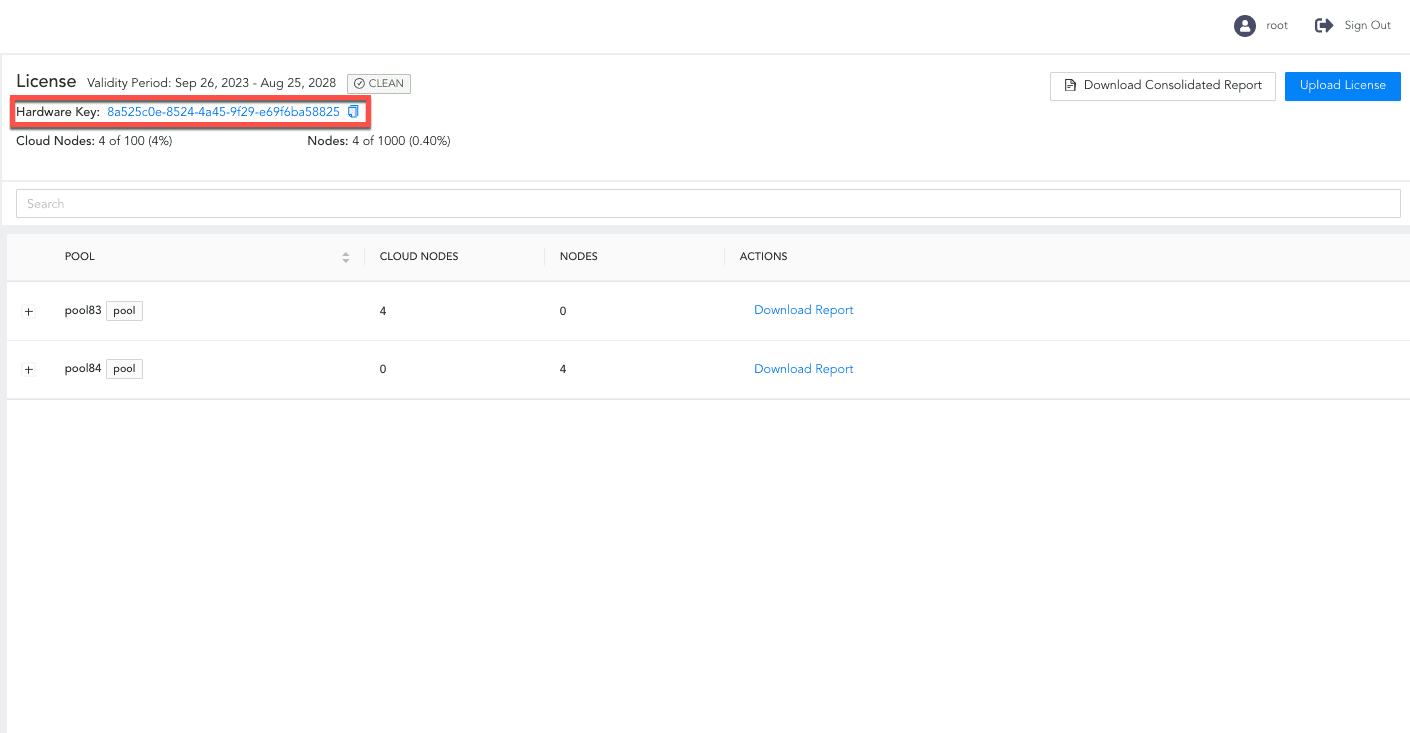
Task: Click the CLOUD NODES column header
Action: pos(419,257)
